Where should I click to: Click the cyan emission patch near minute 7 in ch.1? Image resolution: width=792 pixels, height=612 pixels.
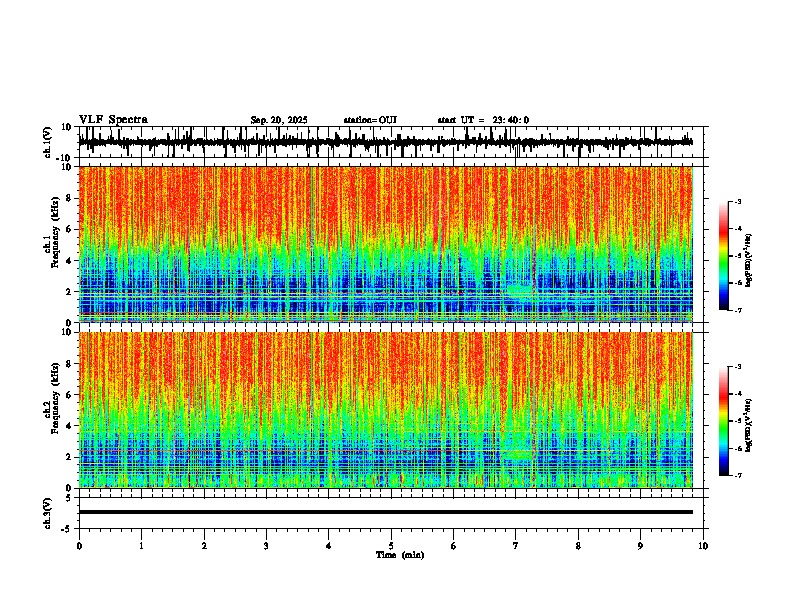pos(519,293)
